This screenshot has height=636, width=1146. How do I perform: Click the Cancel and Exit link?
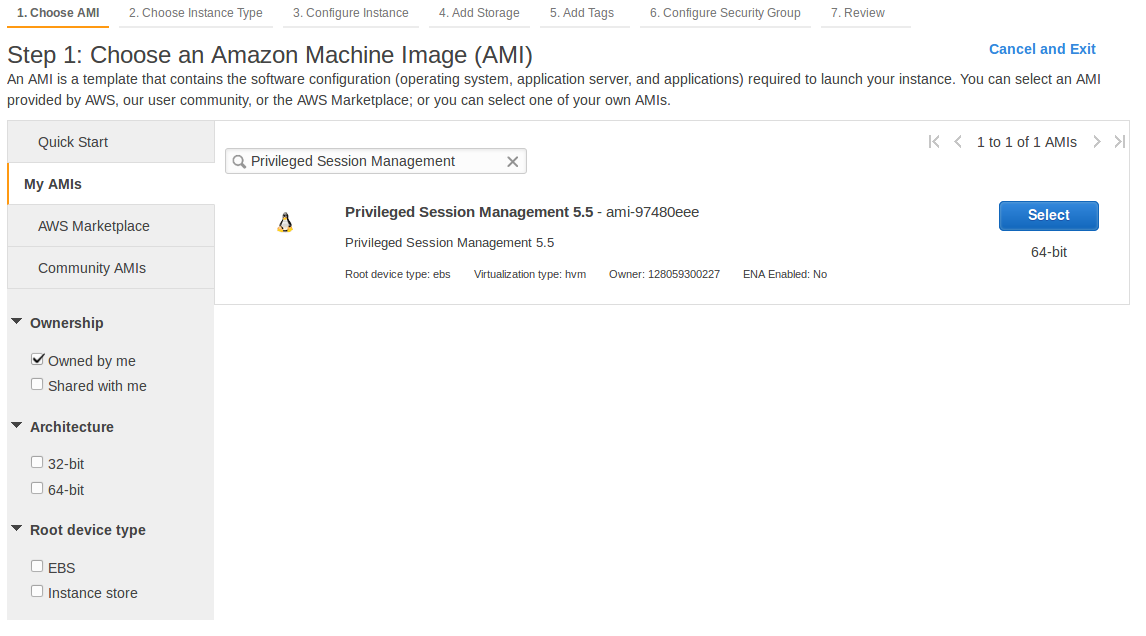tap(1042, 49)
